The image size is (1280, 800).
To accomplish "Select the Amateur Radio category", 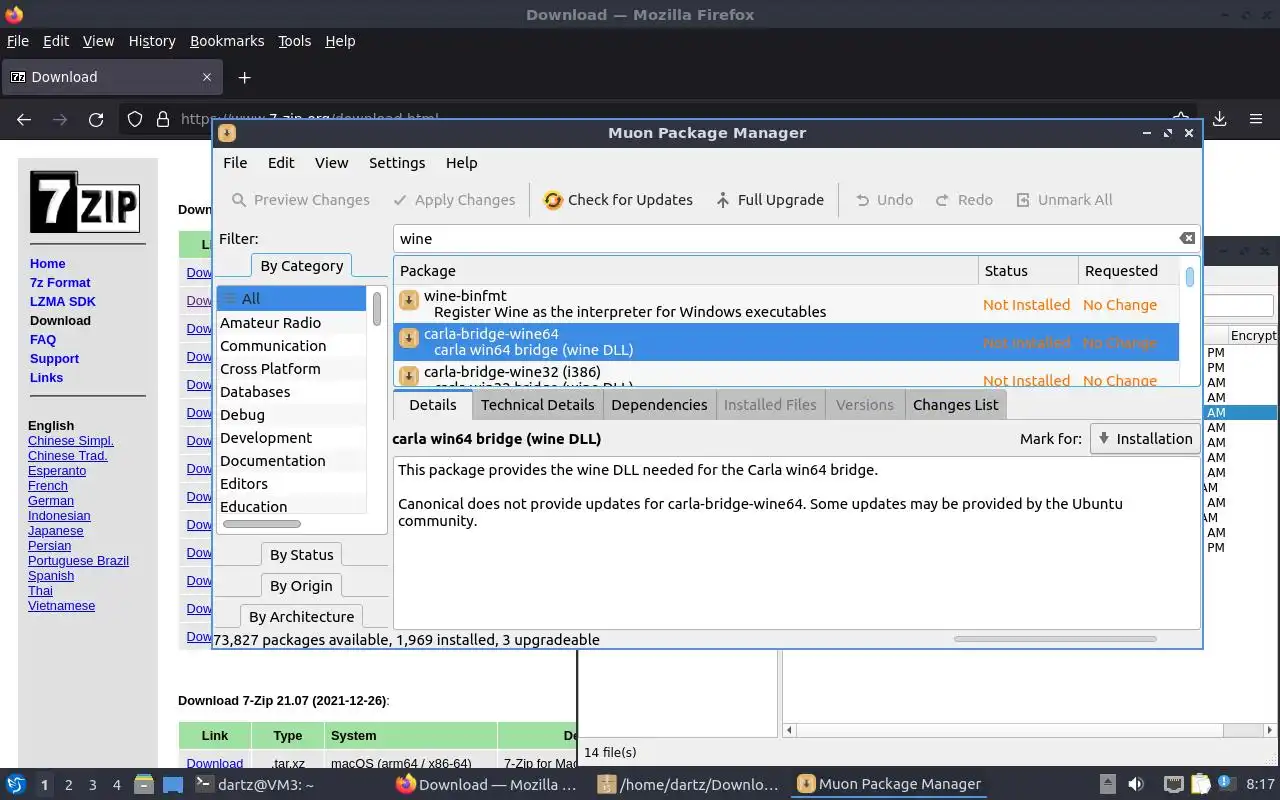I will (291, 322).
